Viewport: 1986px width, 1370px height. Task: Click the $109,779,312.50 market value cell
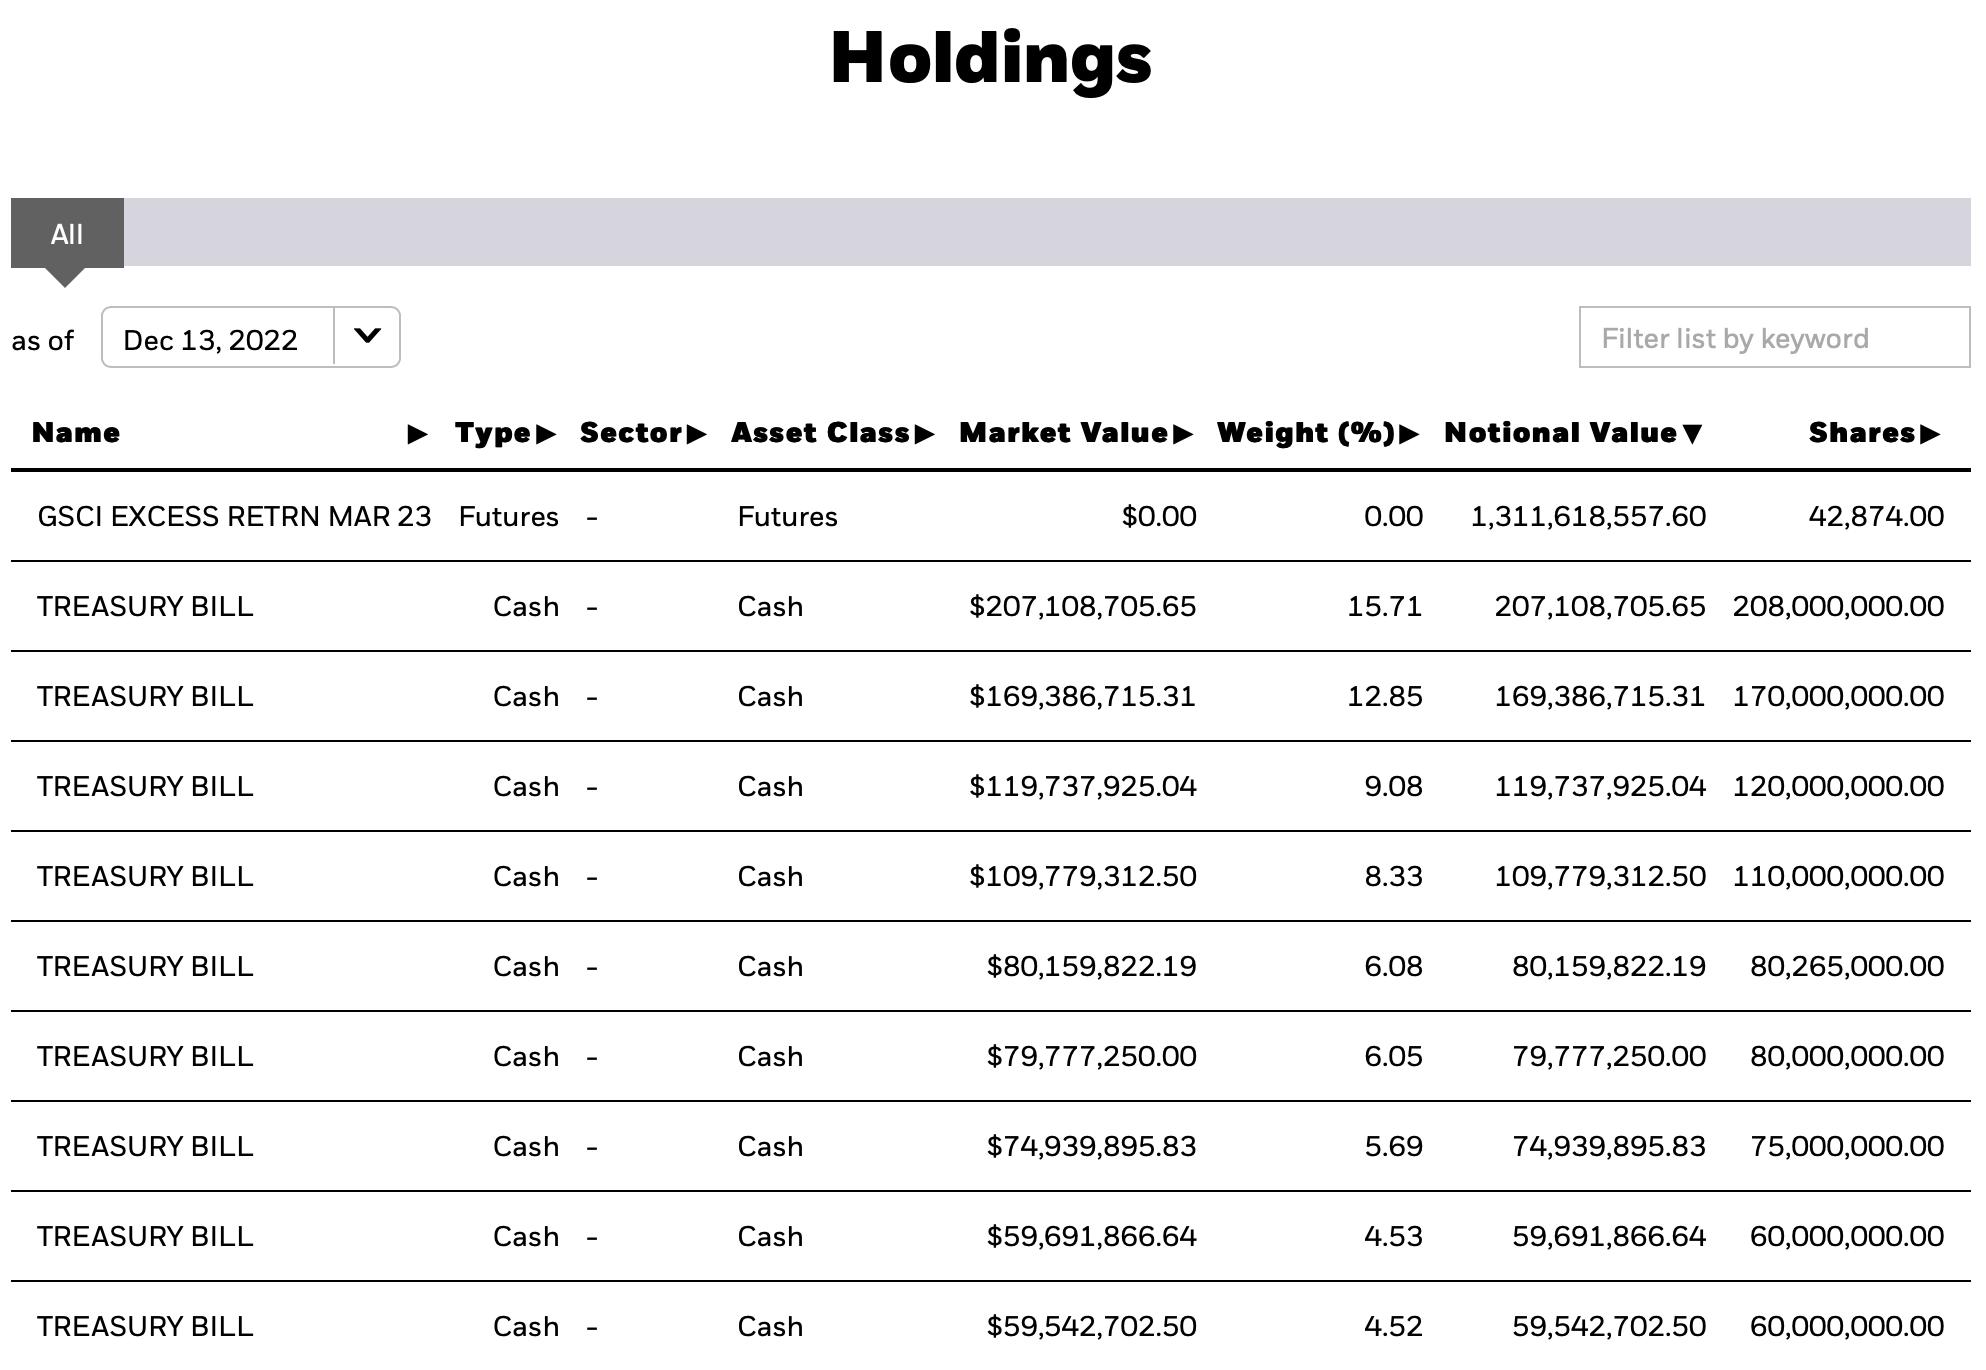[1082, 876]
